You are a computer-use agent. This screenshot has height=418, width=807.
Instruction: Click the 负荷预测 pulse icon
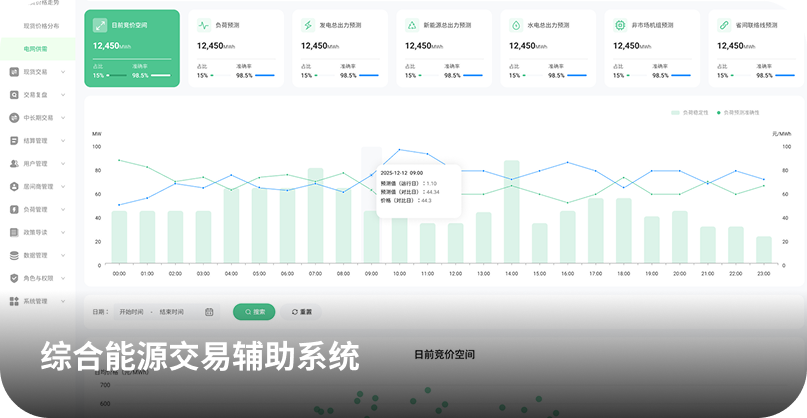(204, 25)
